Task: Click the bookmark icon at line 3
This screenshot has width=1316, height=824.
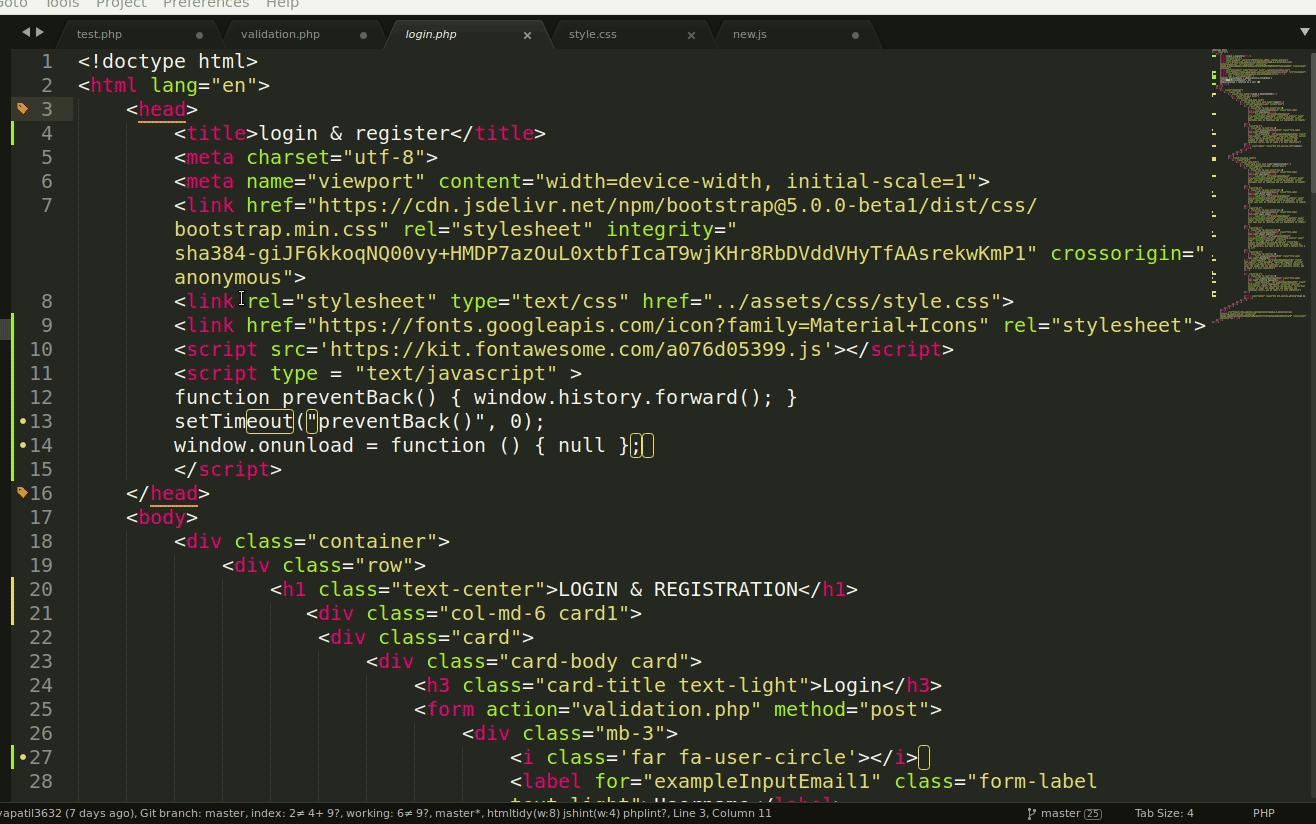Action: pyautogui.click(x=23, y=108)
